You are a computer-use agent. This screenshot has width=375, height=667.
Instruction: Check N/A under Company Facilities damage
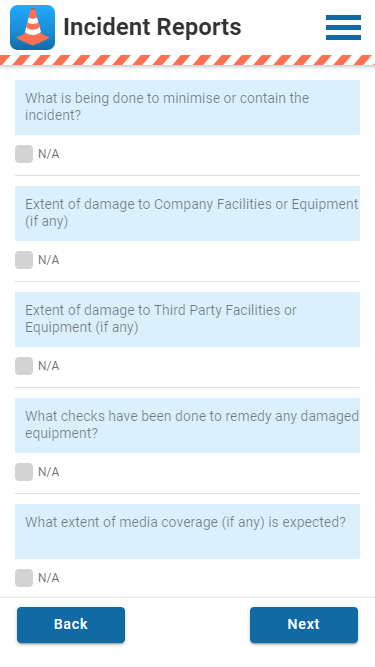coord(24,260)
